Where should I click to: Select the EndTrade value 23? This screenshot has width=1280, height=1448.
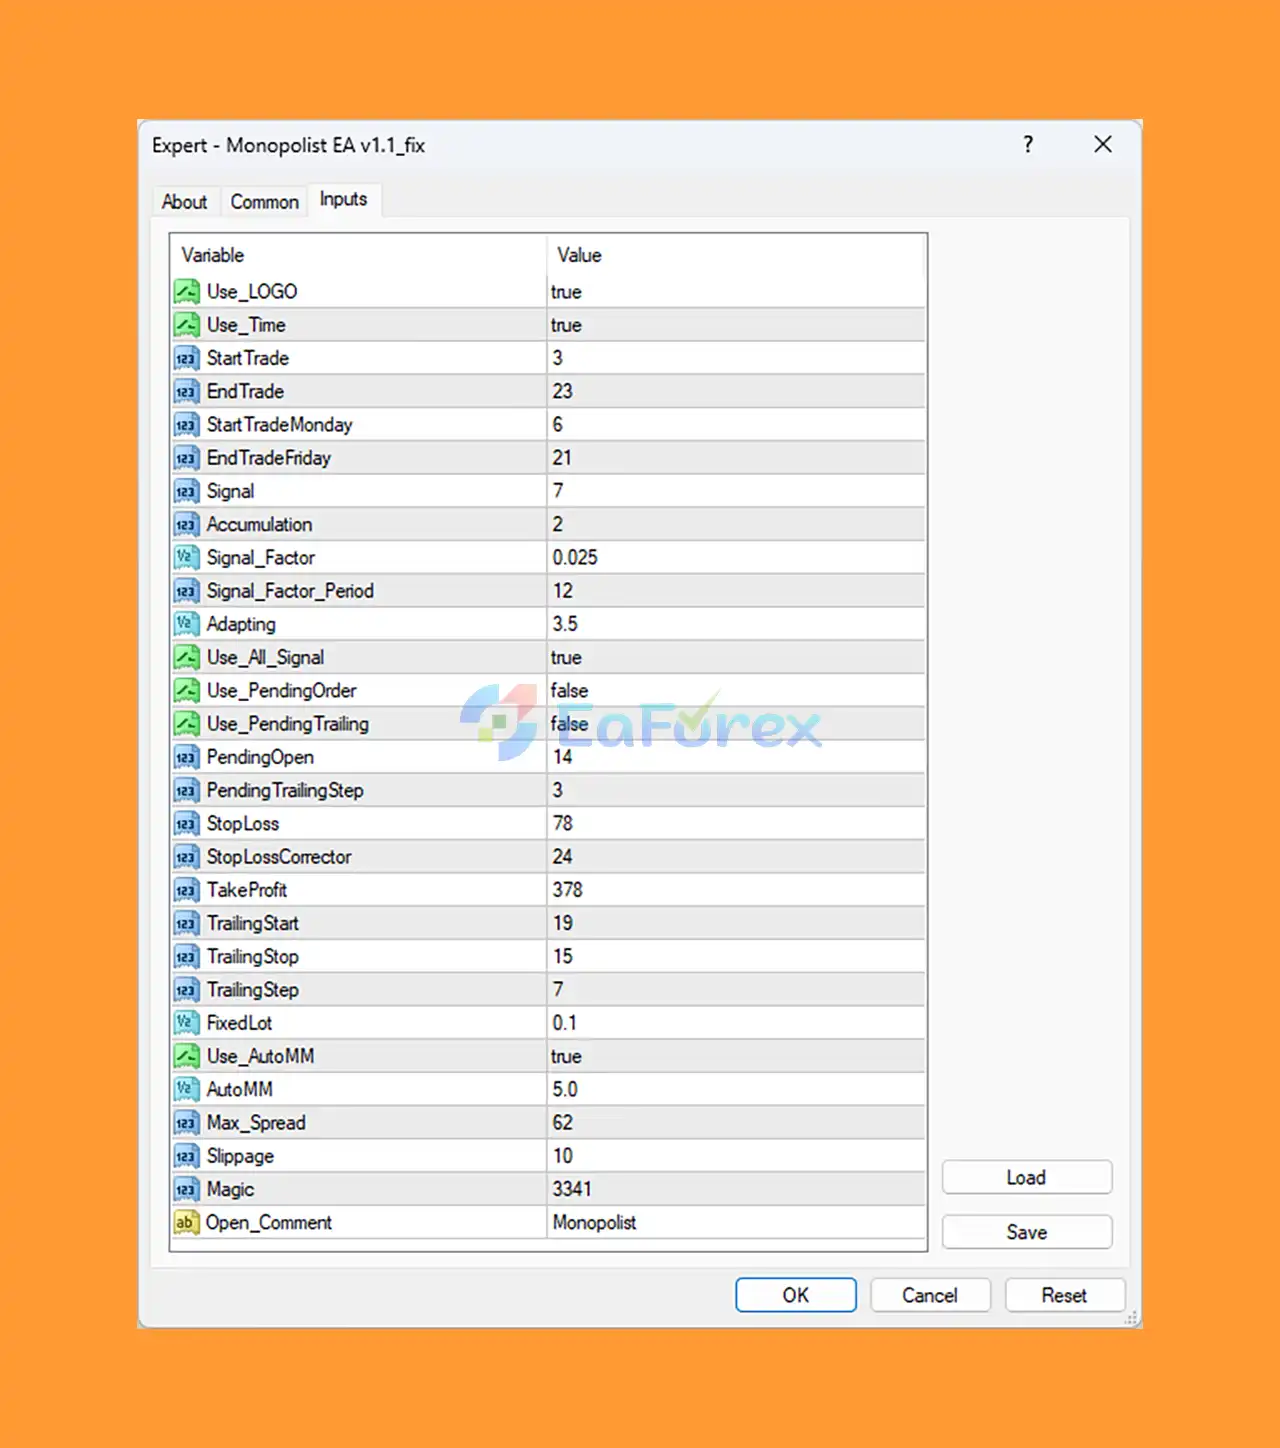click(563, 391)
